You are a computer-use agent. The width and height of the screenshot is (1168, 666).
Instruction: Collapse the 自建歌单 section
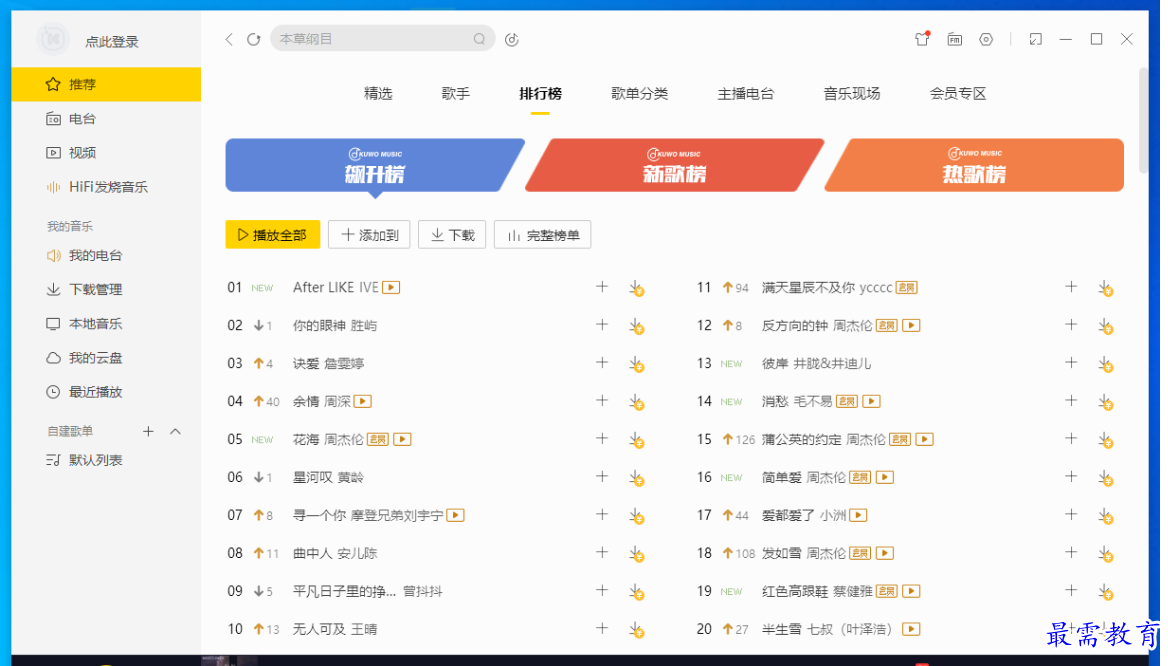[176, 431]
